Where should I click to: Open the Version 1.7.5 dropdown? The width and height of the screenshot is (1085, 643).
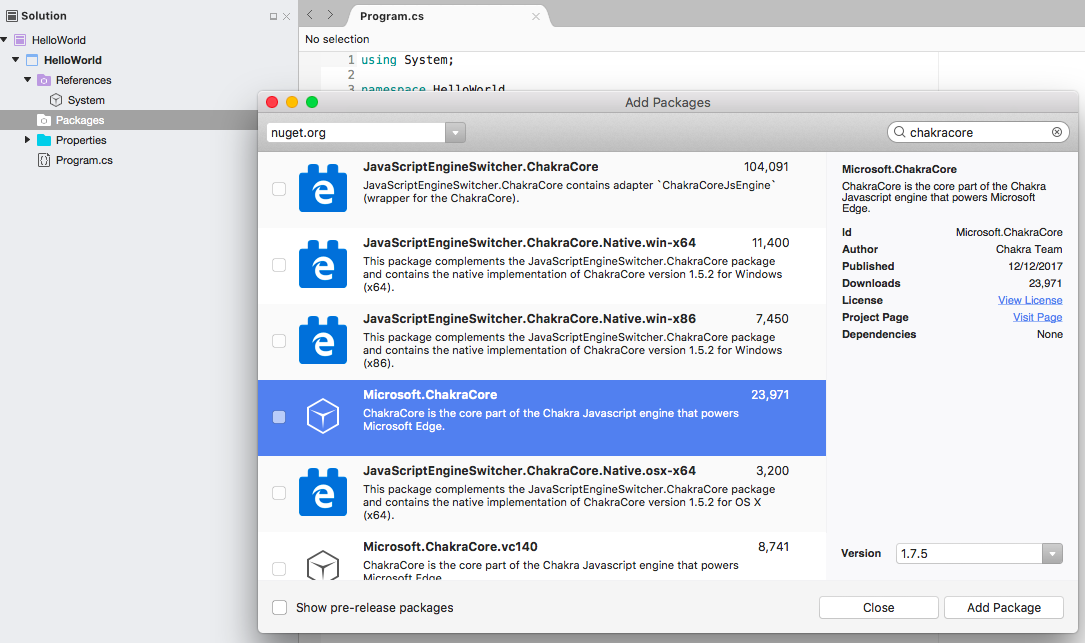(1052, 554)
